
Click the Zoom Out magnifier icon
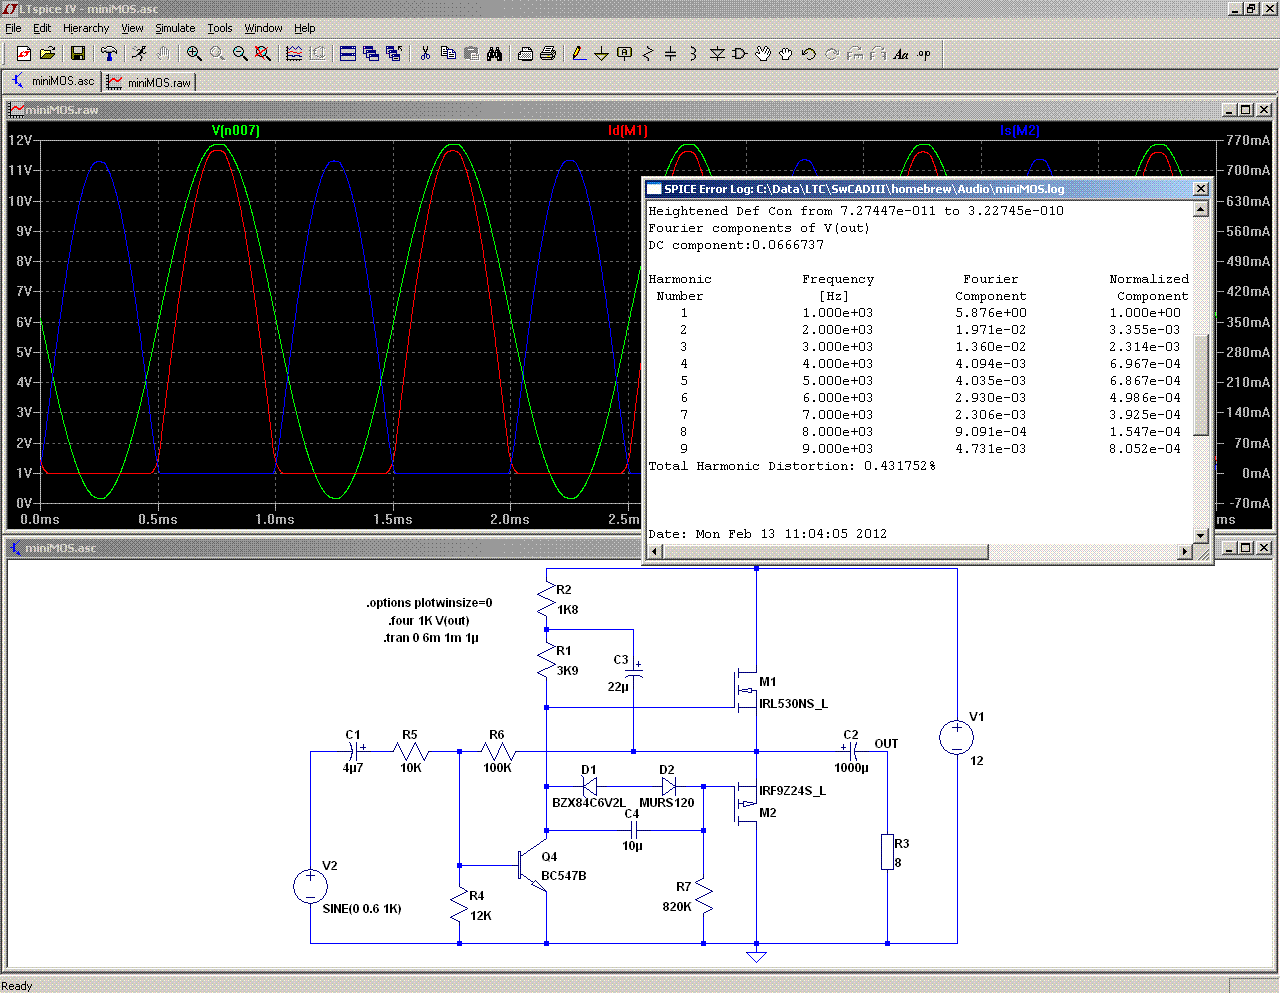(x=240, y=54)
